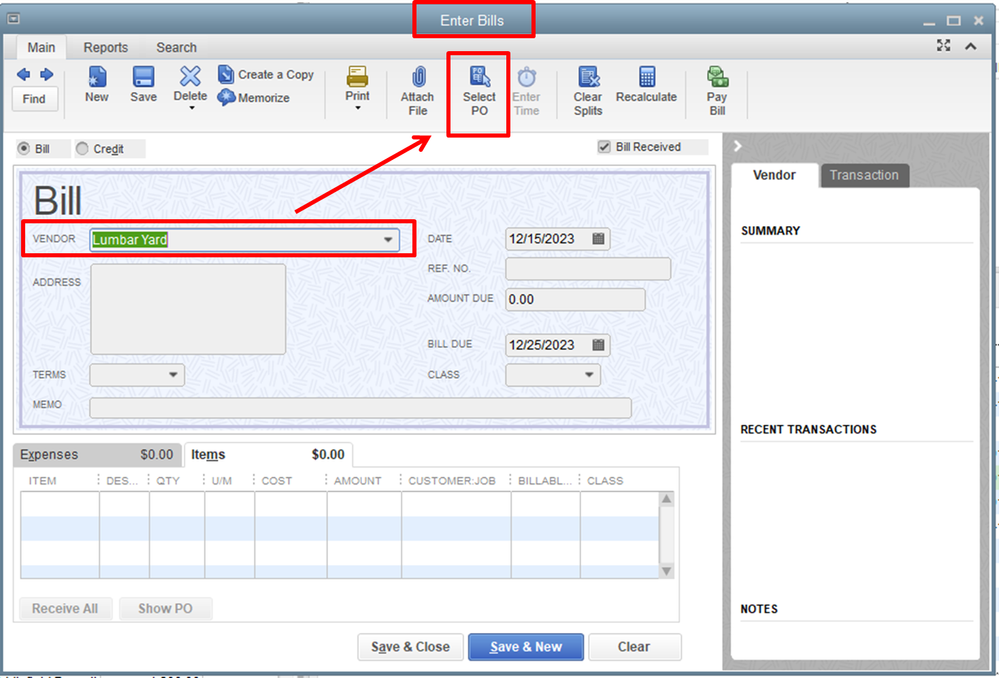Click the Show PO button

tap(165, 609)
